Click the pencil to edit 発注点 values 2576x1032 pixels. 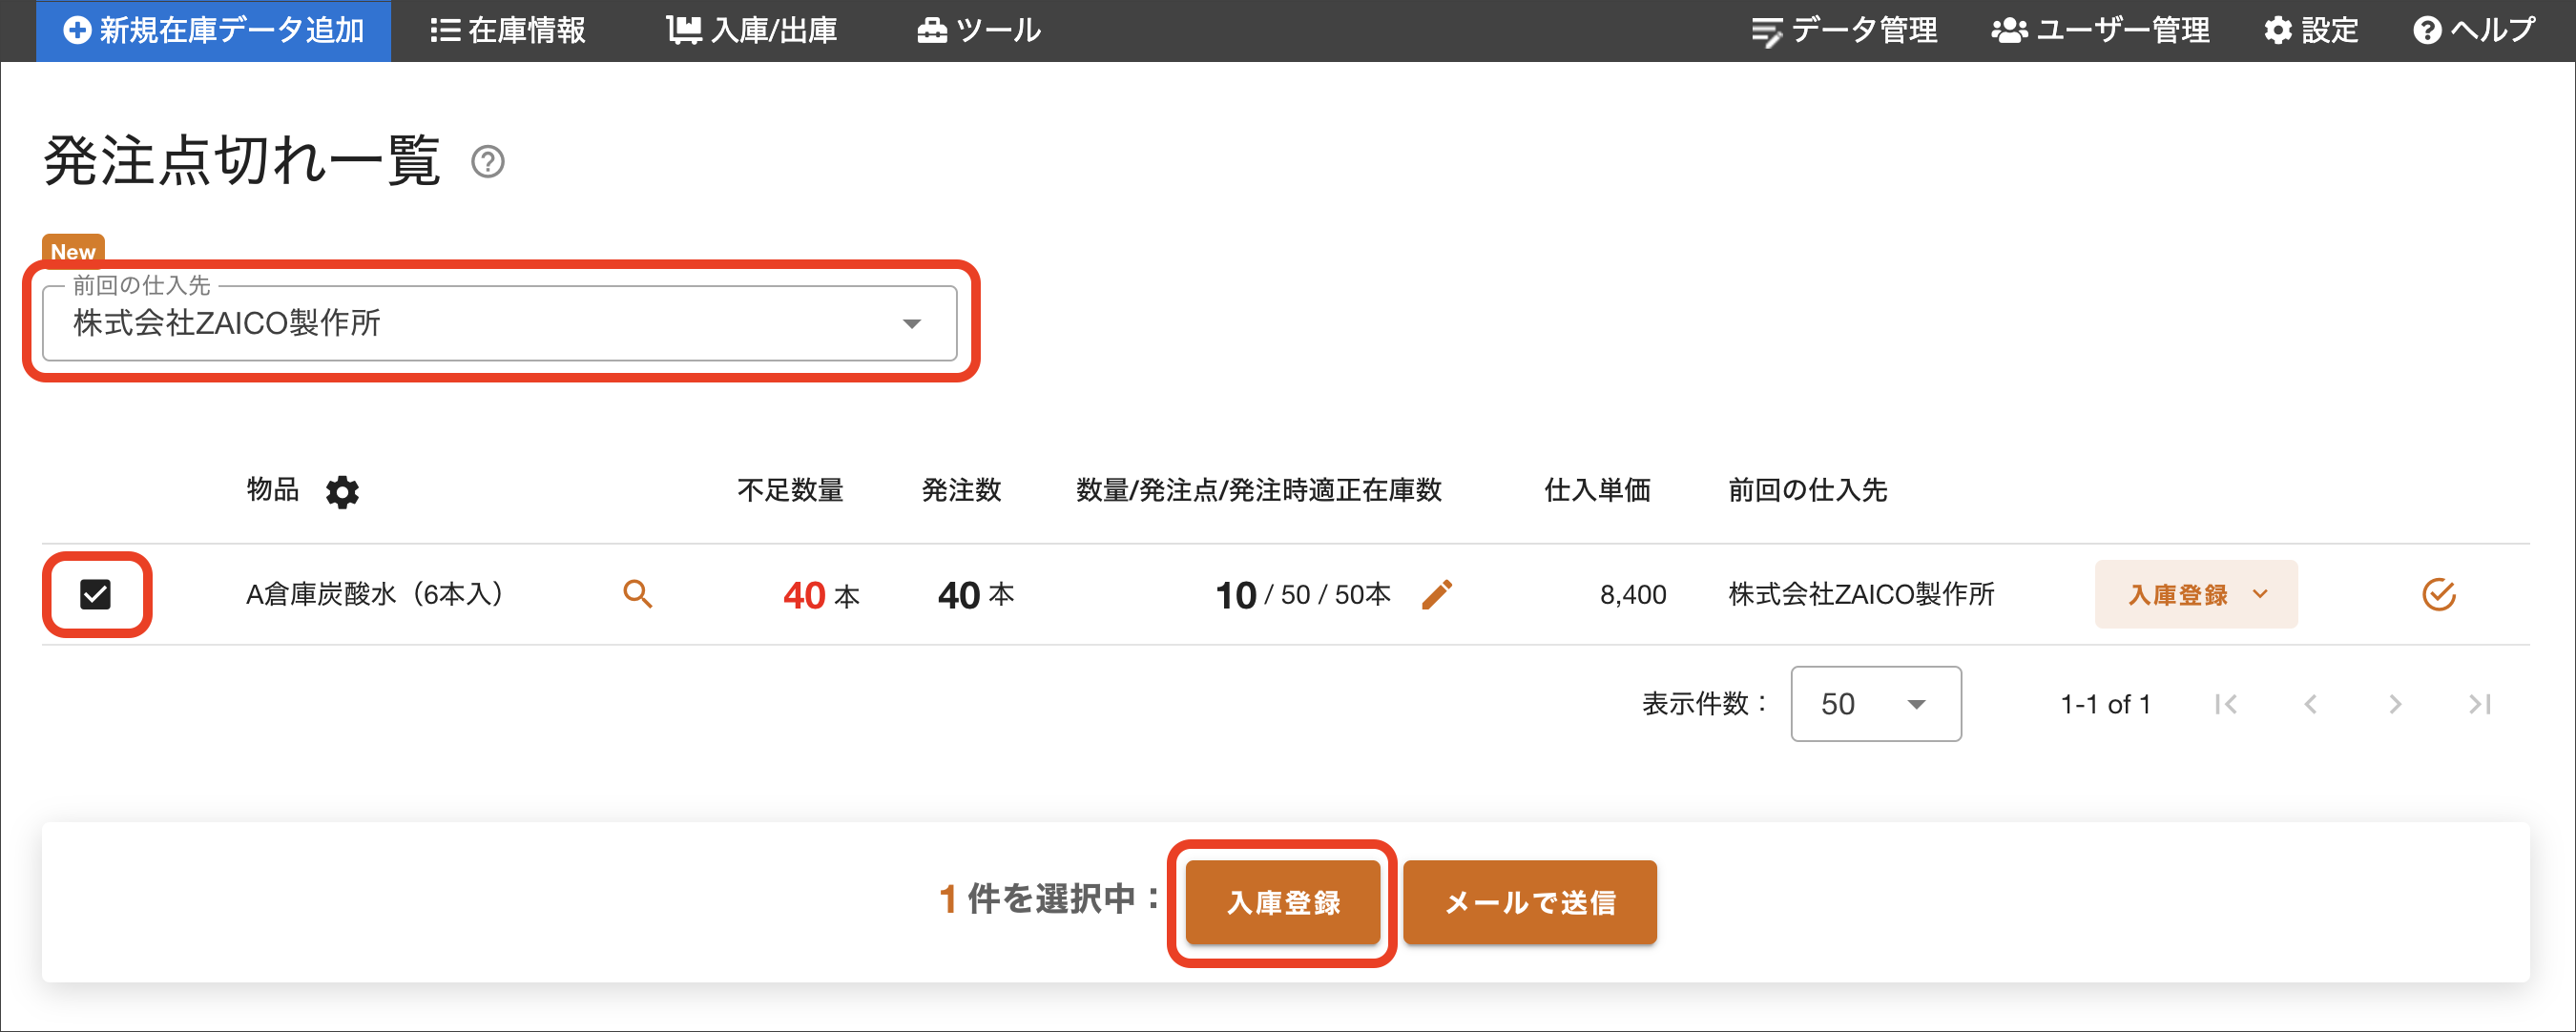(x=1437, y=593)
